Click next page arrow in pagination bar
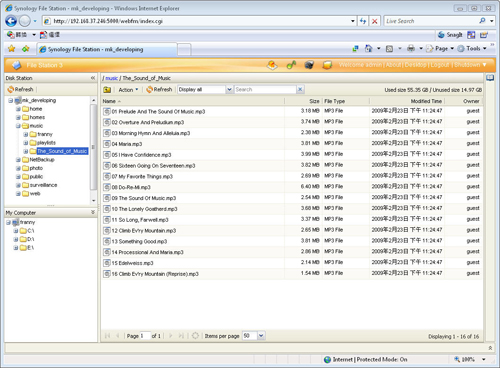 (x=171, y=336)
